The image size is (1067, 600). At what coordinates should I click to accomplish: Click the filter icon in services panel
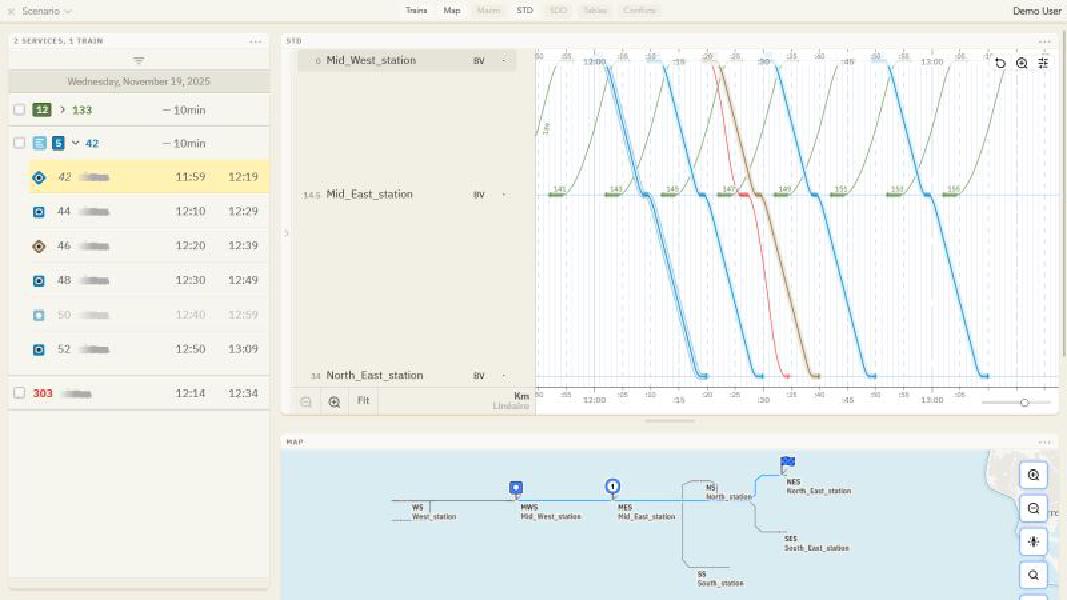tap(139, 61)
